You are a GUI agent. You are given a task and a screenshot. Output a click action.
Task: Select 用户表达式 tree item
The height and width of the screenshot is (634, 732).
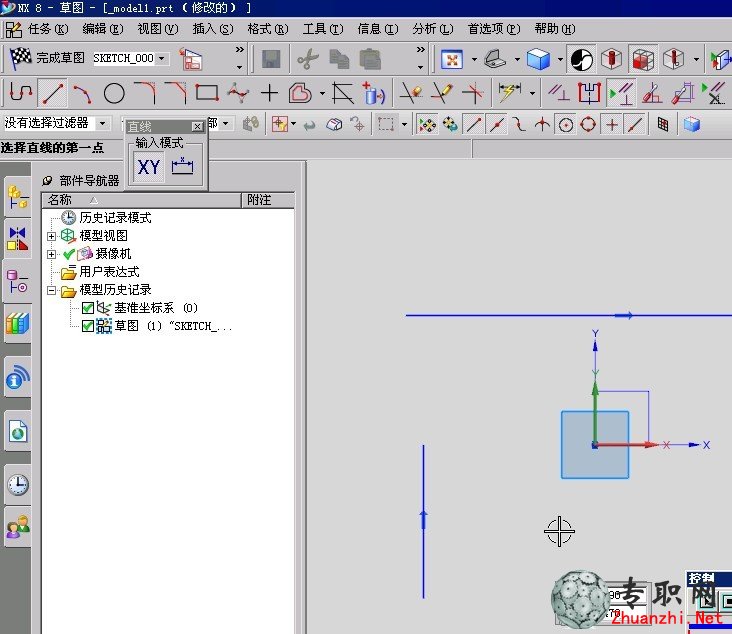pyautogui.click(x=109, y=272)
